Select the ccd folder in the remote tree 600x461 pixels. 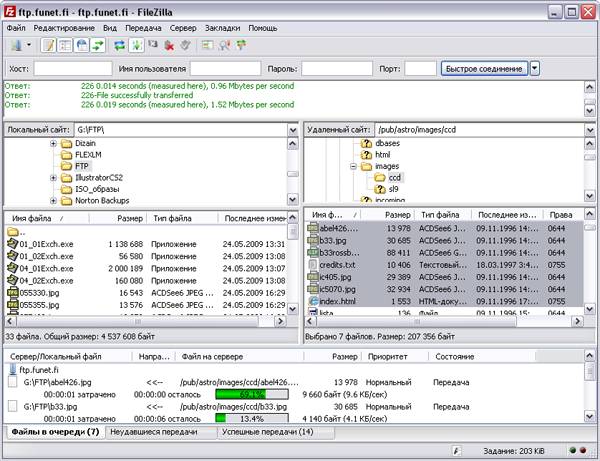pos(395,178)
